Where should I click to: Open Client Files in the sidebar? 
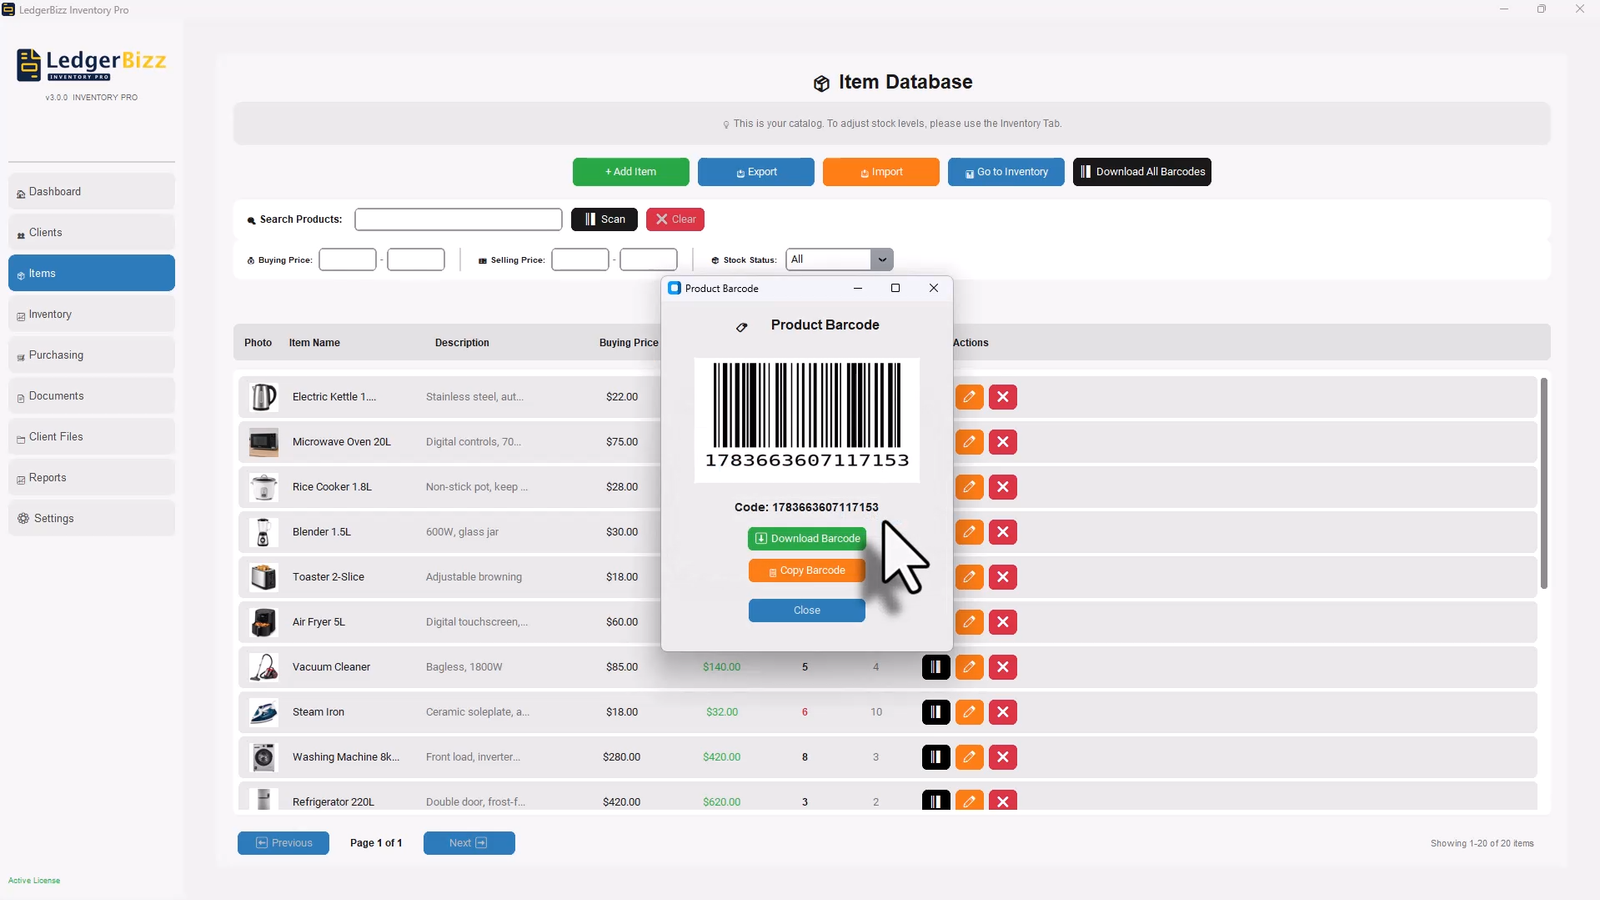click(91, 437)
